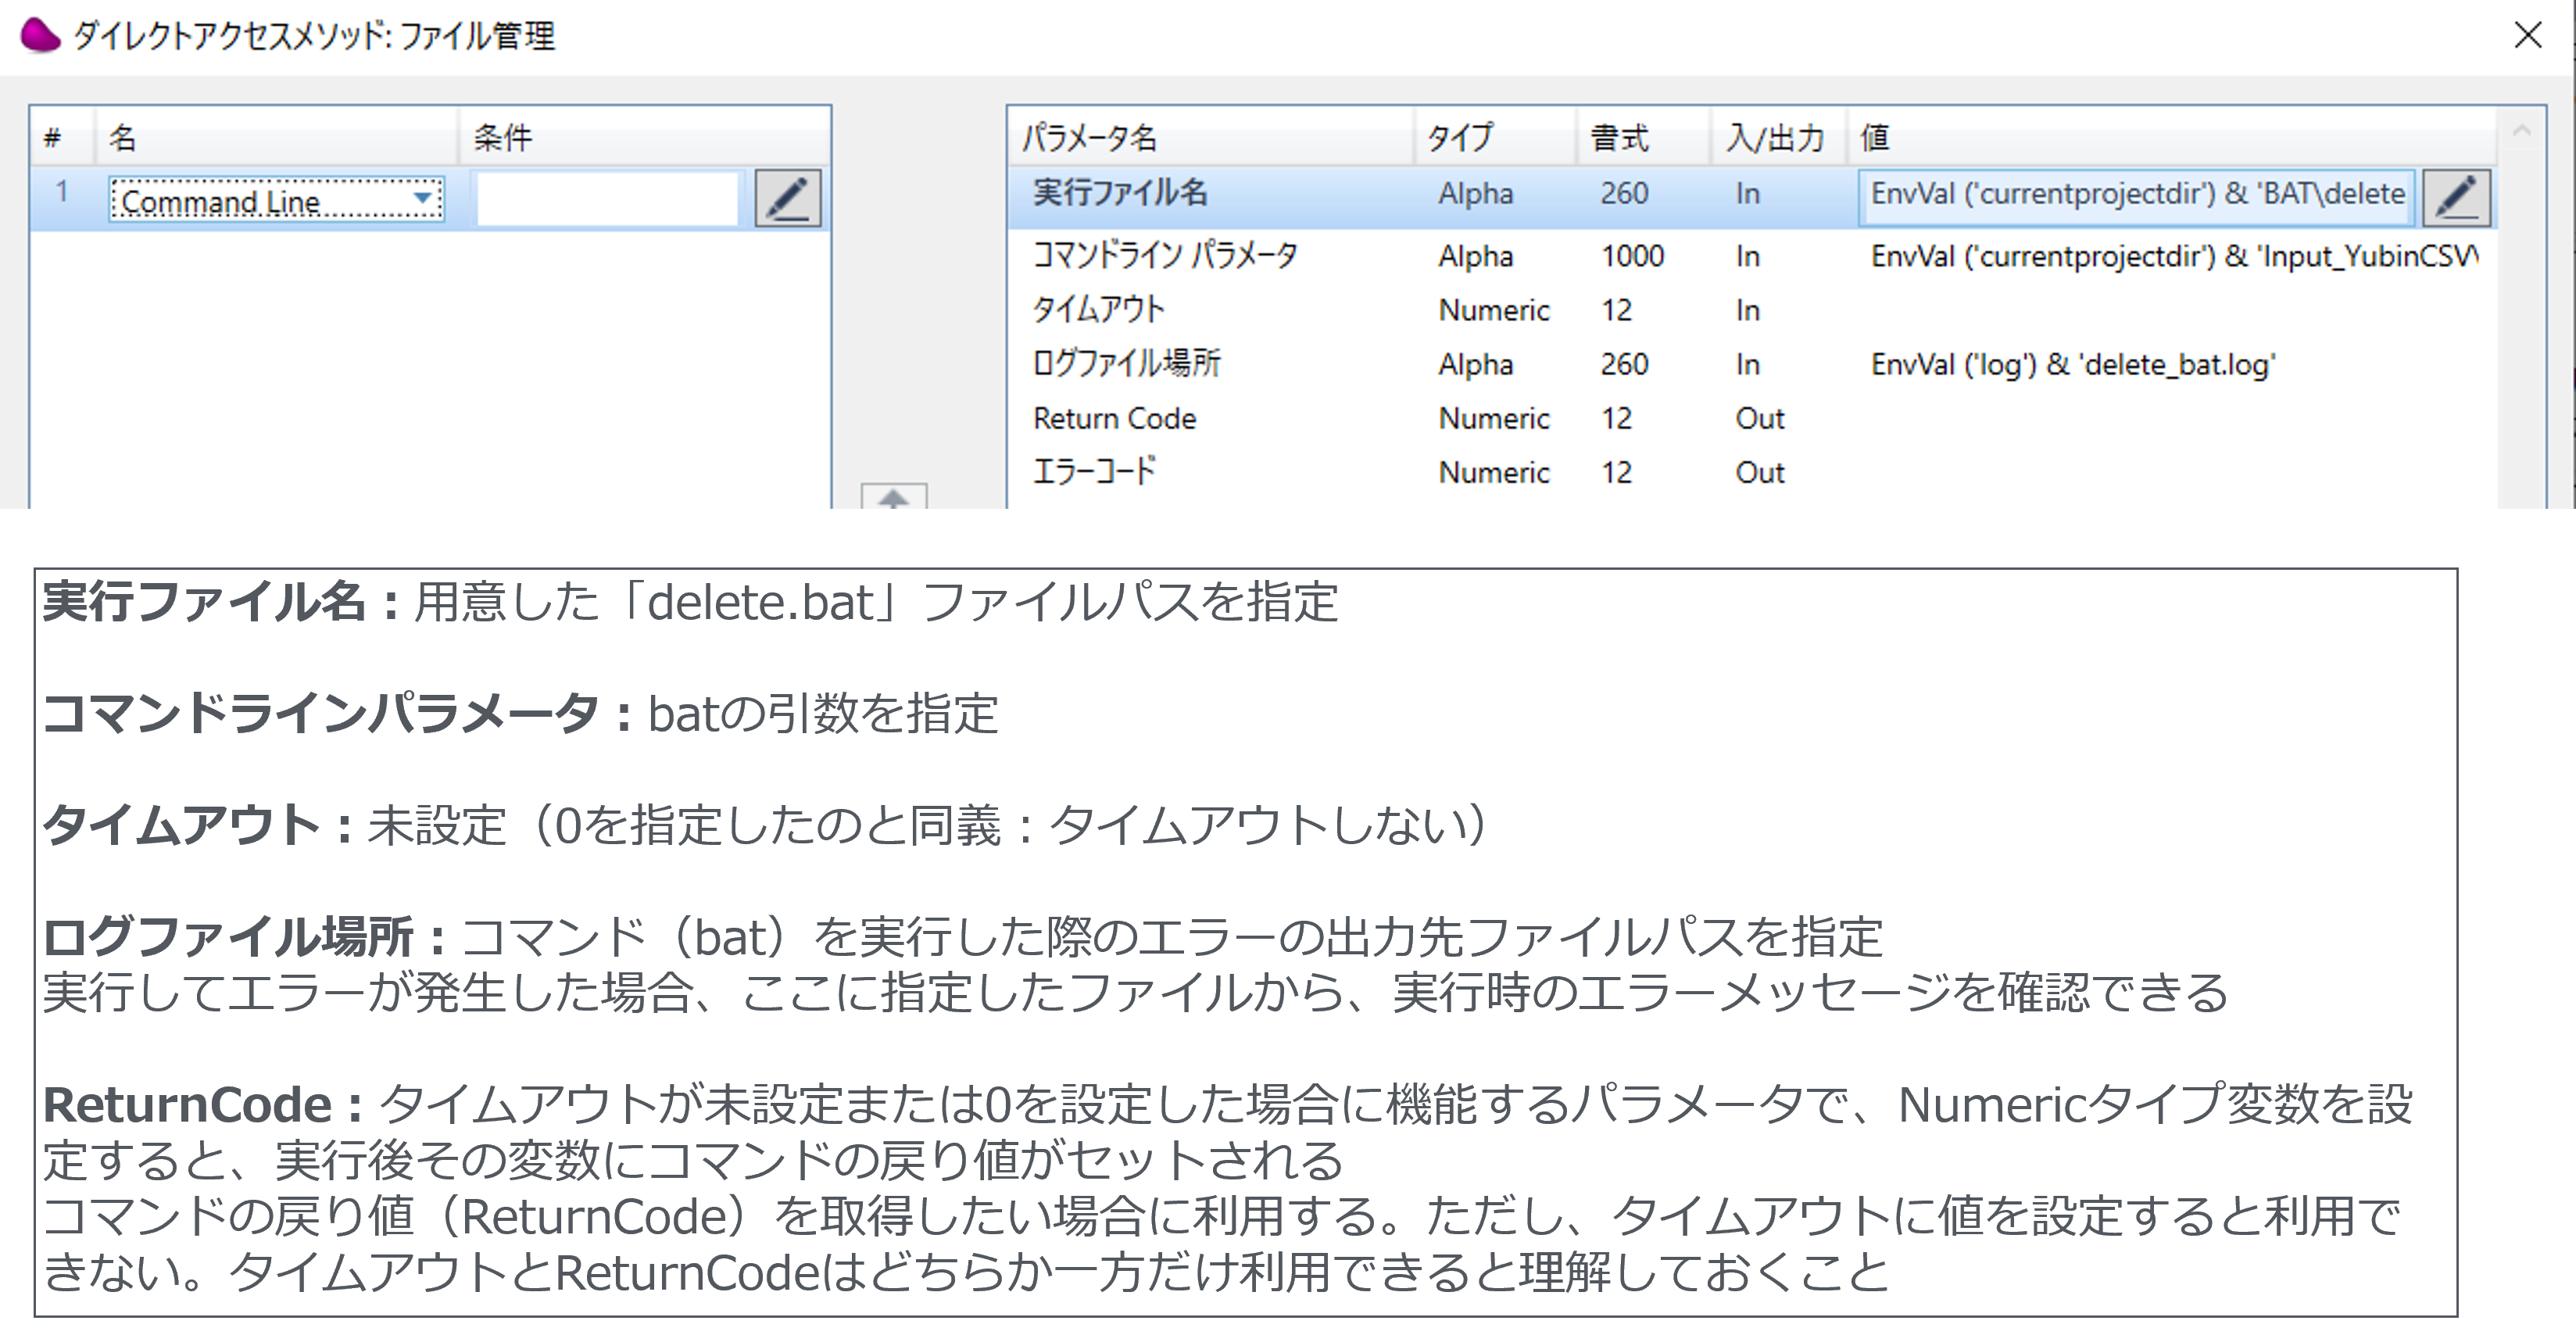2576x1335 pixels.
Task: Select the Return Code parameter row
Action: 1115,418
